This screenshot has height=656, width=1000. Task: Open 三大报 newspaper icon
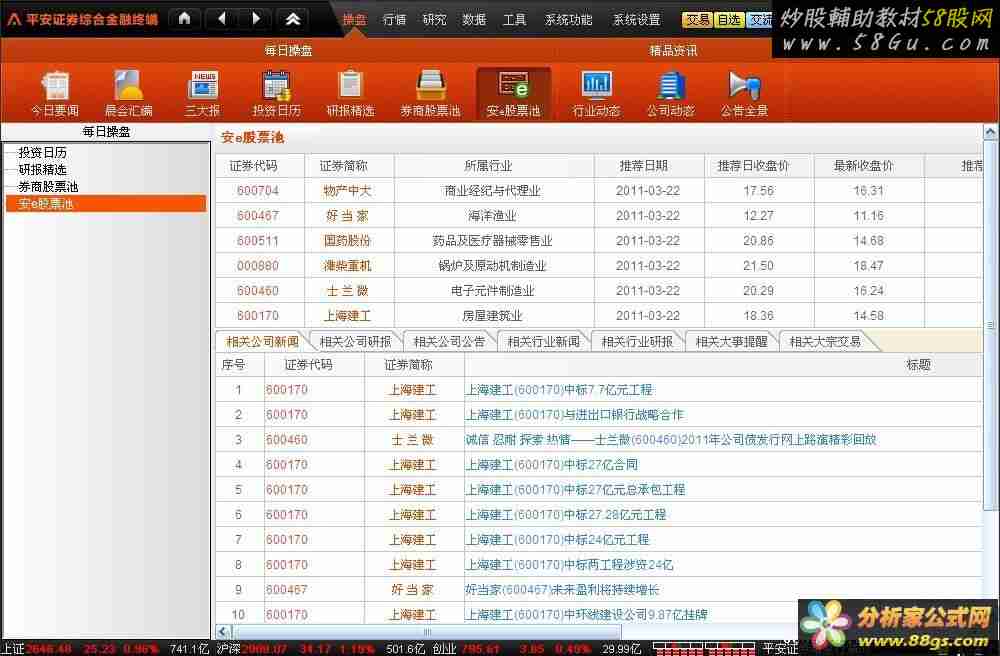tap(202, 94)
